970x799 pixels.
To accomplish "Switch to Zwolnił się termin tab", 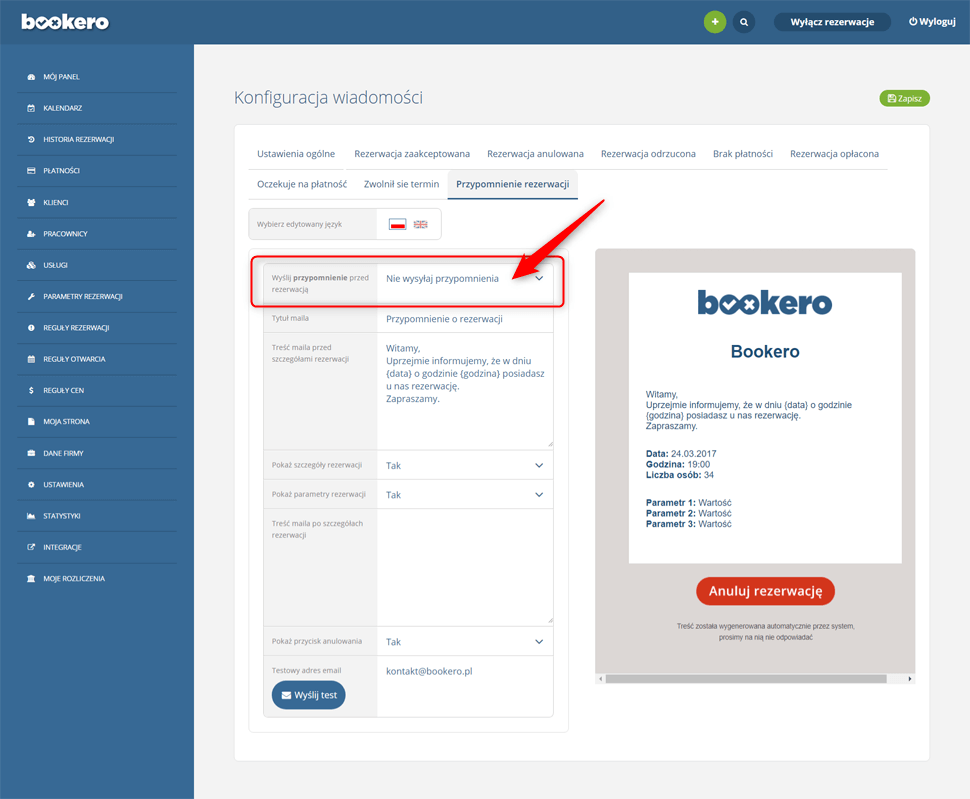I will tap(401, 184).
